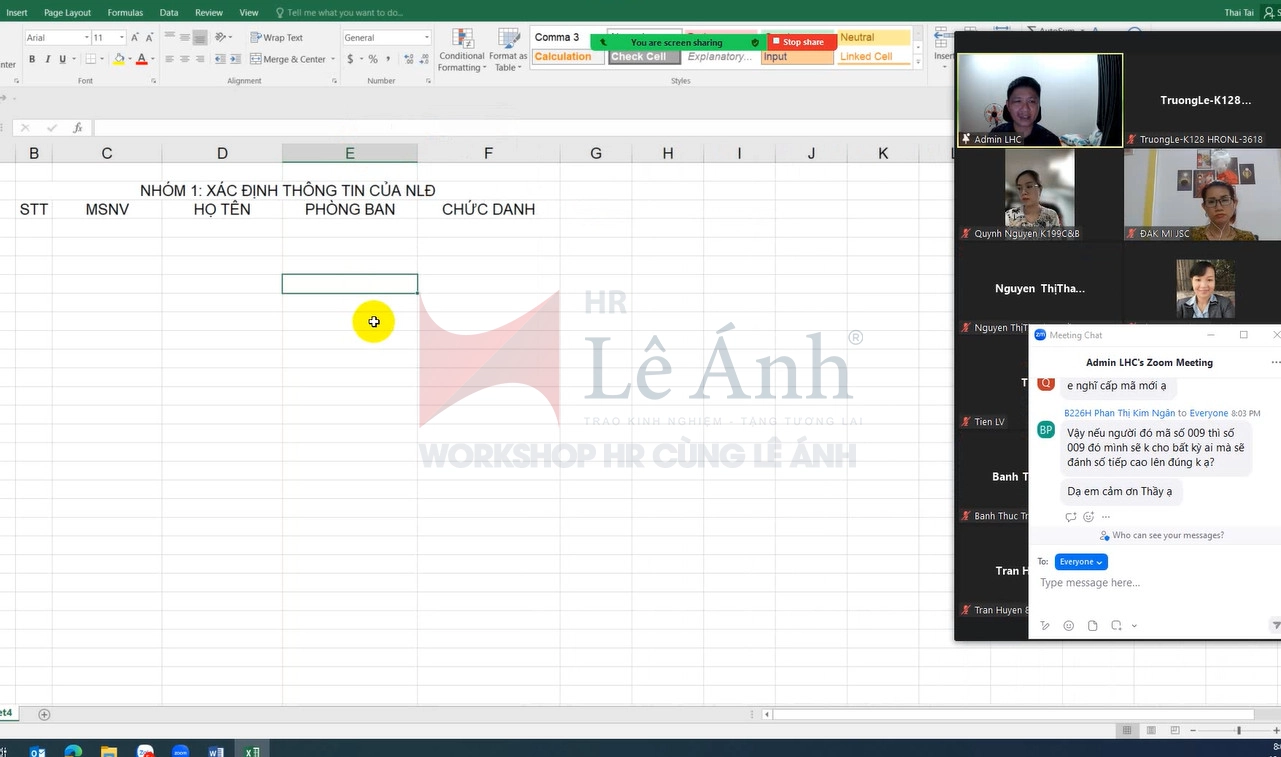The width and height of the screenshot is (1281, 757).
Task: Open the font name dropdown showing Arial
Action: click(57, 38)
